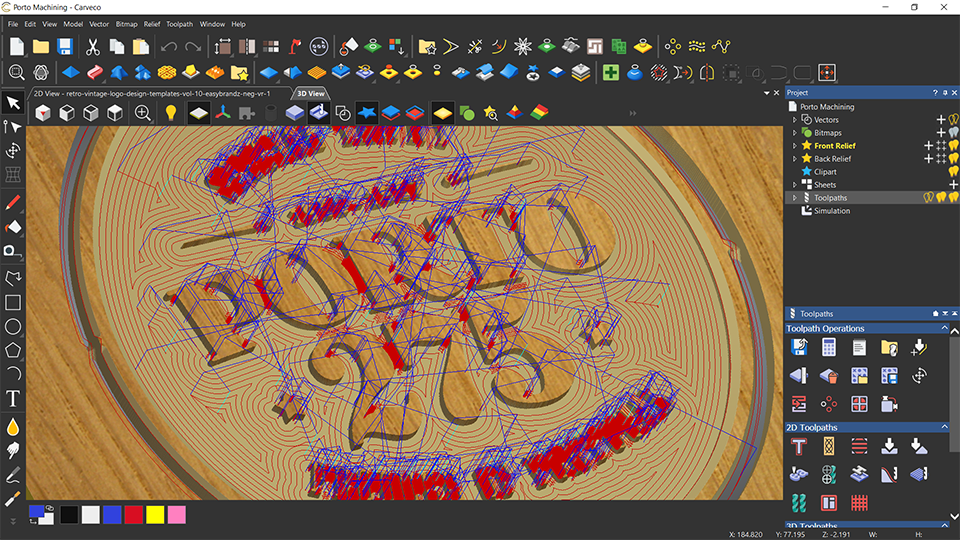
Task: Open the Relief menu
Action: click(x=152, y=24)
